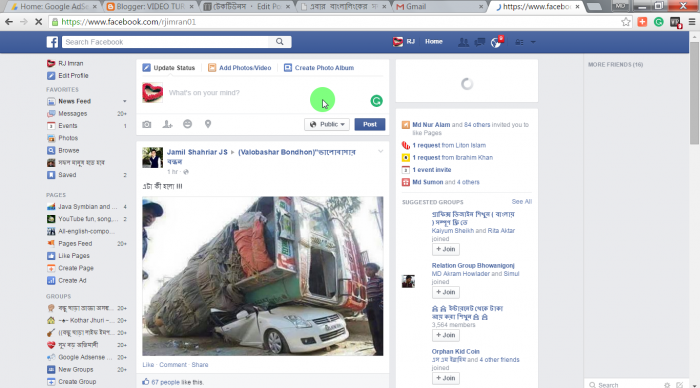Select the Update Status tab

coord(169,68)
